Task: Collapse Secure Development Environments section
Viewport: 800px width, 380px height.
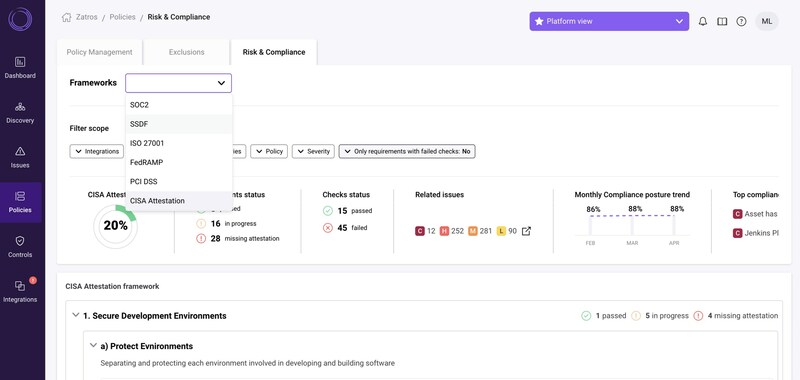Action: click(76, 315)
